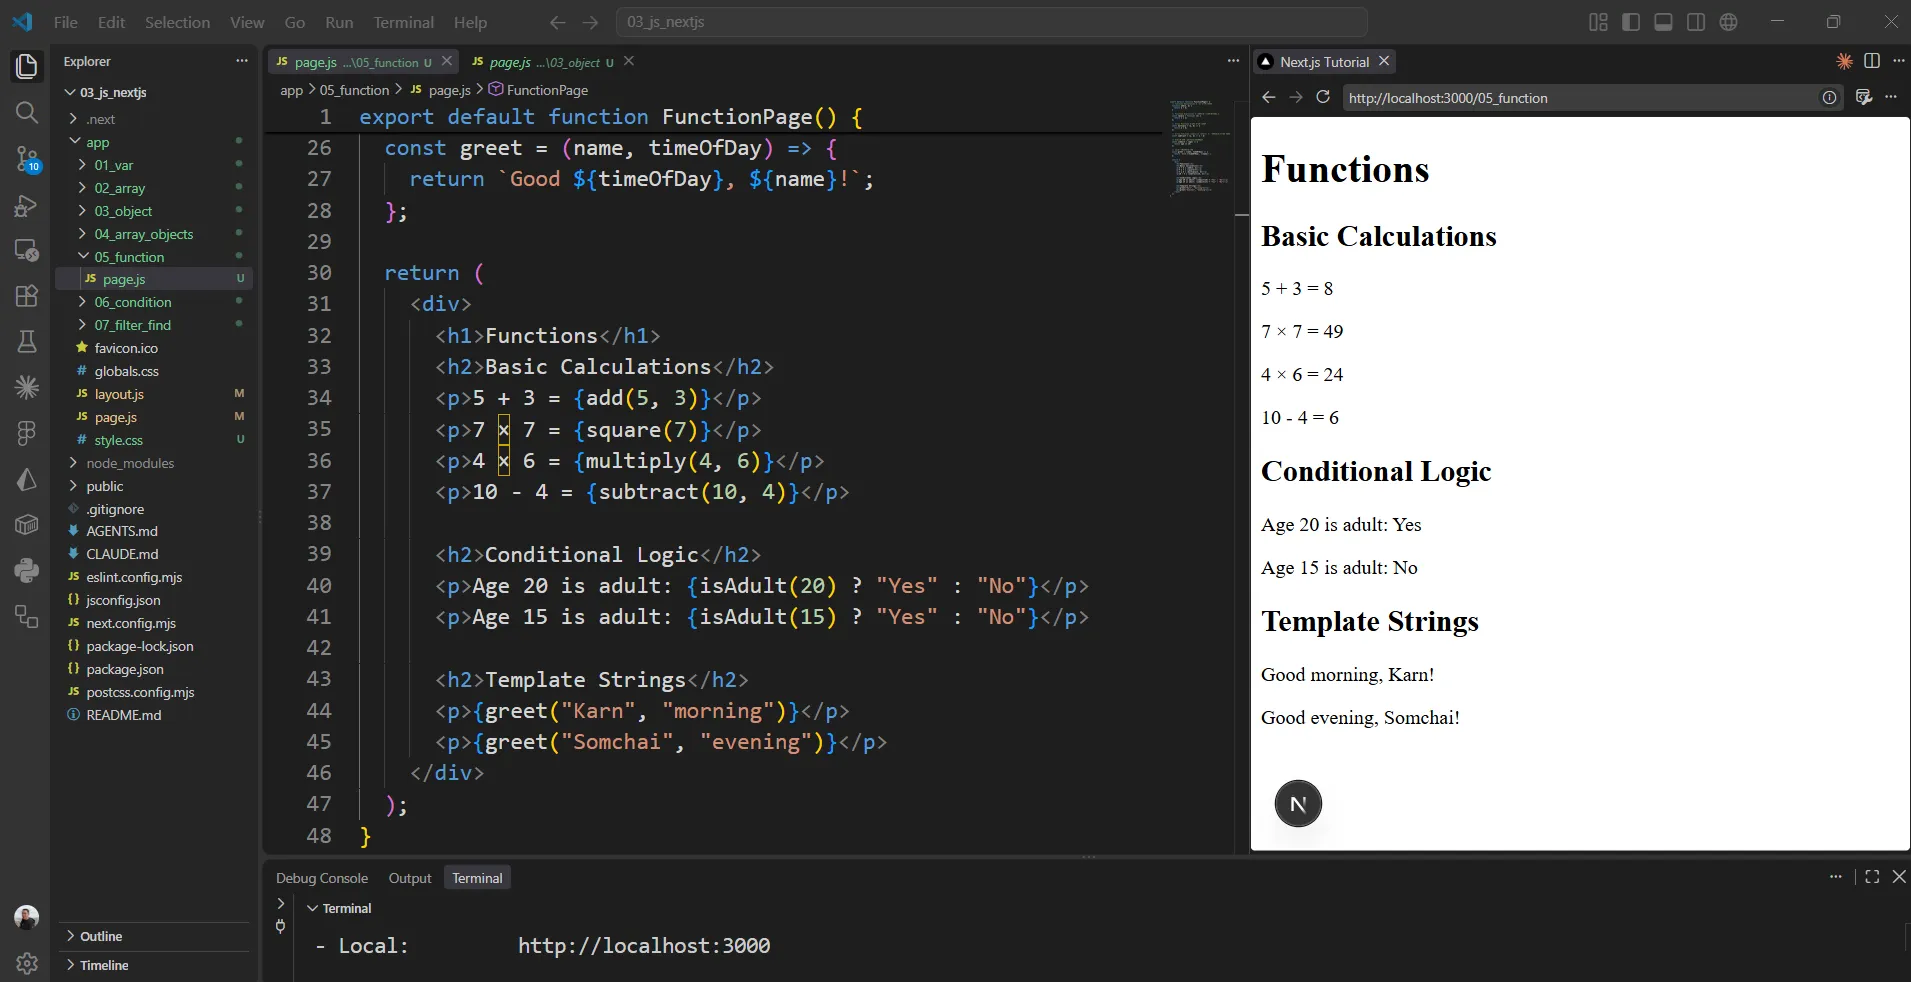Reload the browser preview page
The image size is (1911, 982).
1323,97
